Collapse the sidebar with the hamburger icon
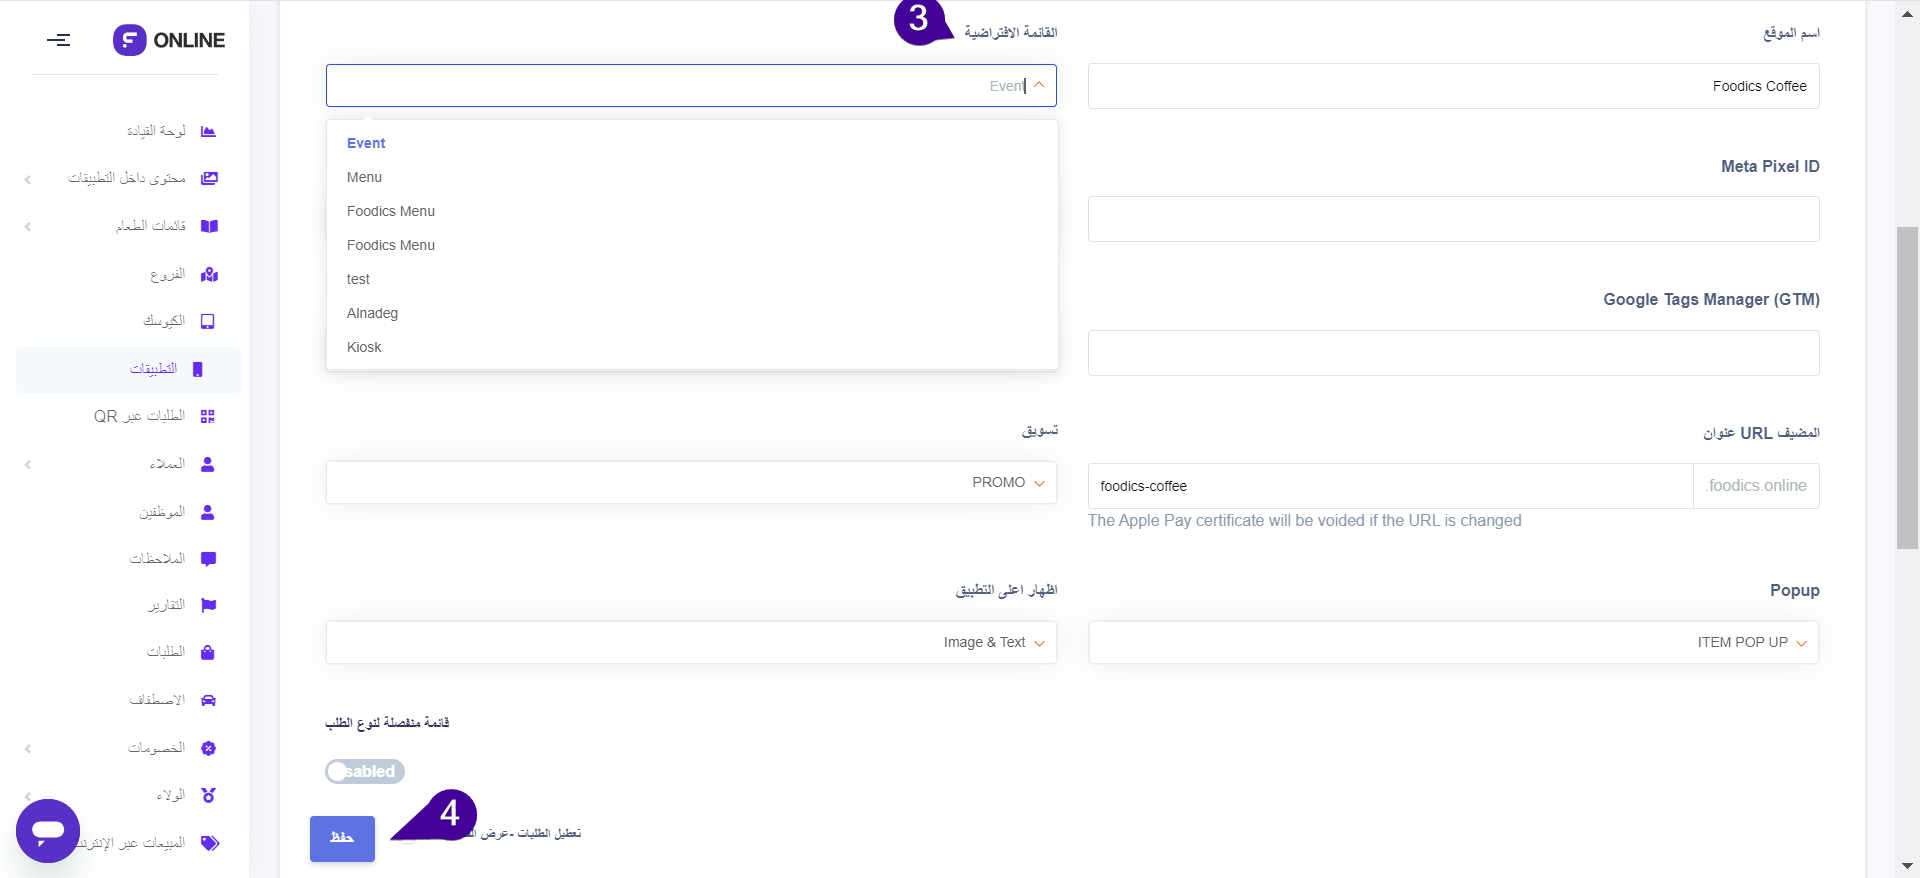Screen dimensions: 1920x878 coord(58,40)
